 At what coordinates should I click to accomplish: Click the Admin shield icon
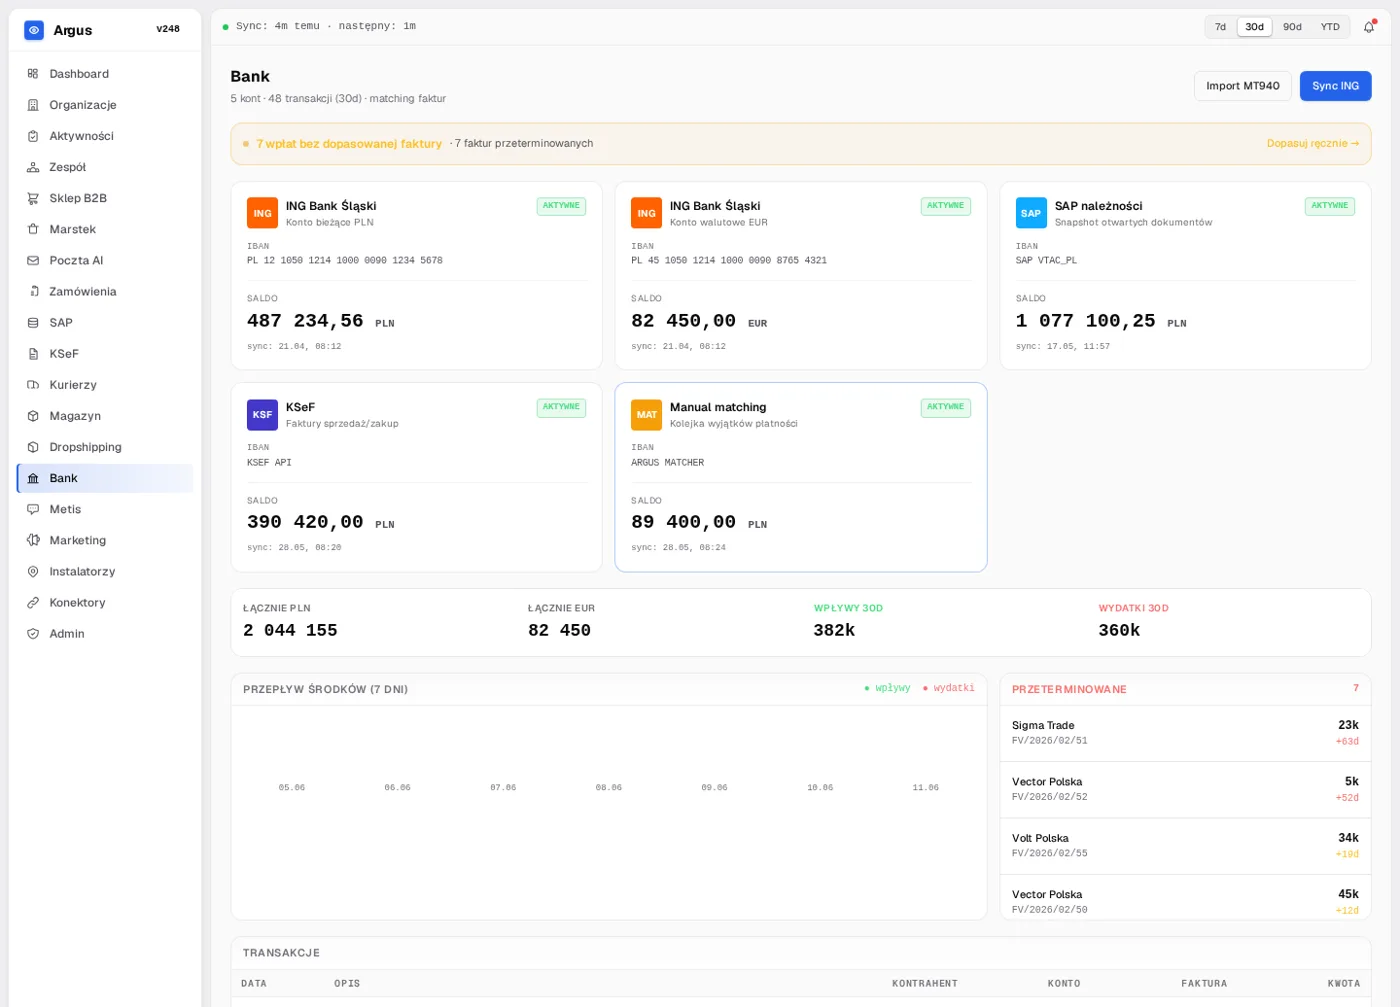tap(33, 634)
